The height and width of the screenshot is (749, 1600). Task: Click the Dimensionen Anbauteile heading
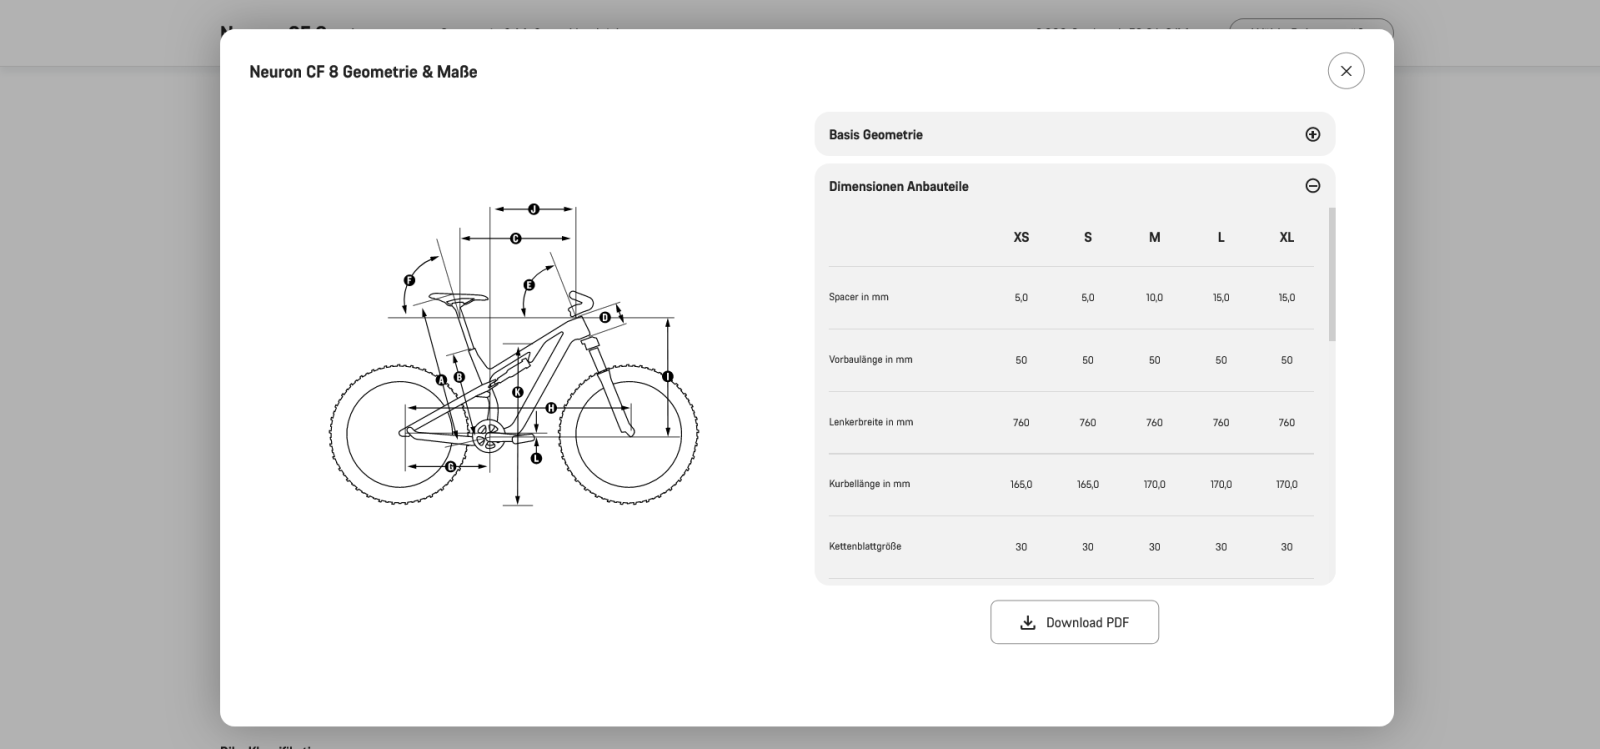[x=898, y=187]
